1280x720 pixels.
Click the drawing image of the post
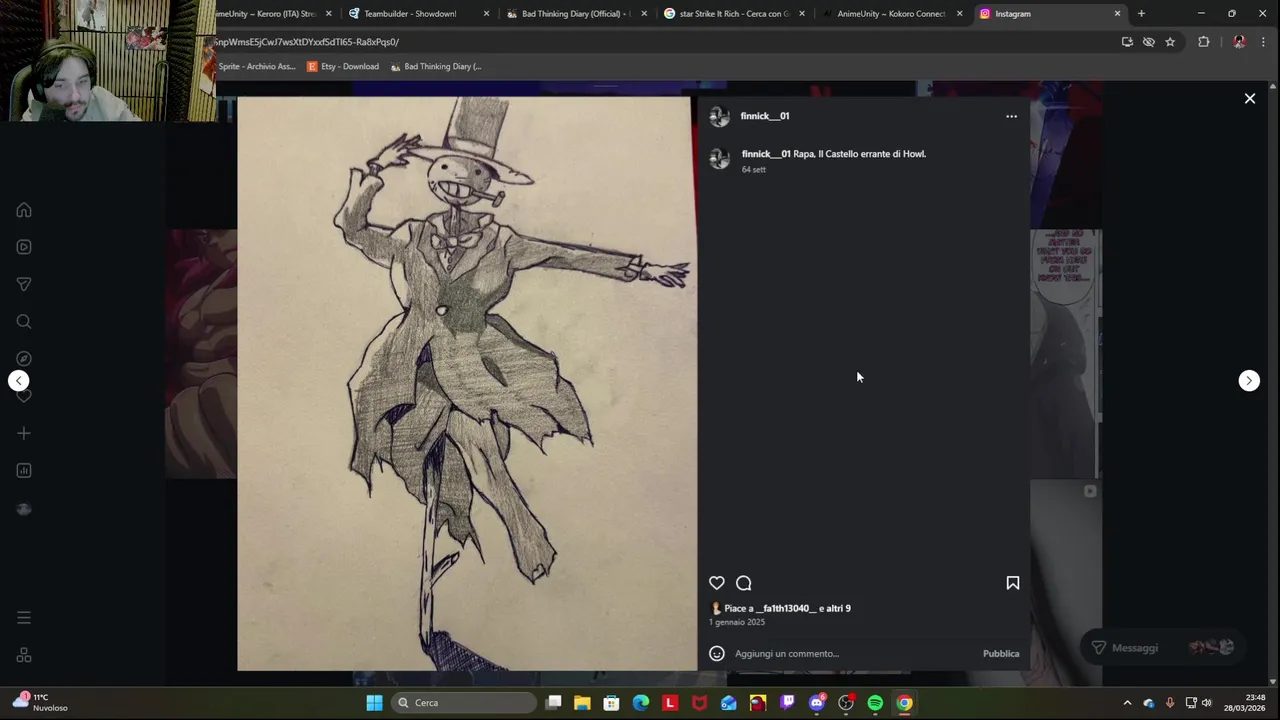coord(467,383)
